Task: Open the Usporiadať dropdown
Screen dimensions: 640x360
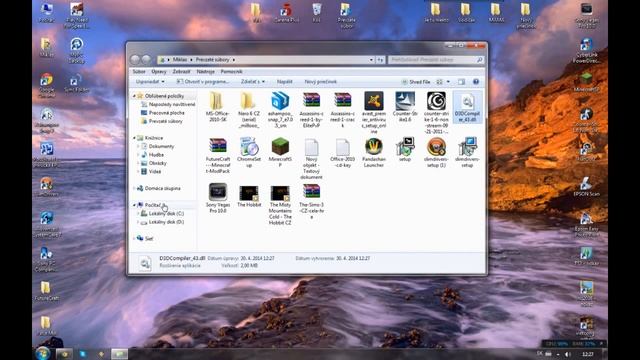Action: [150, 82]
